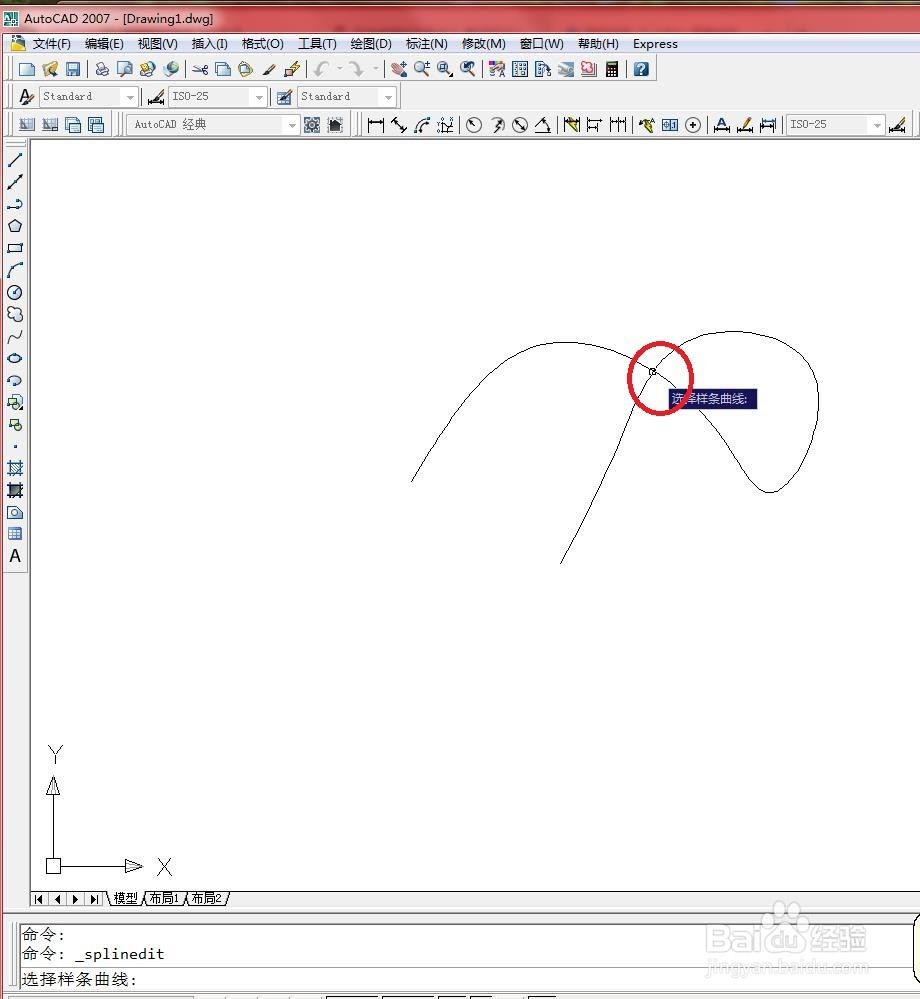
Task: Click the Linear dimension icon
Action: [376, 125]
